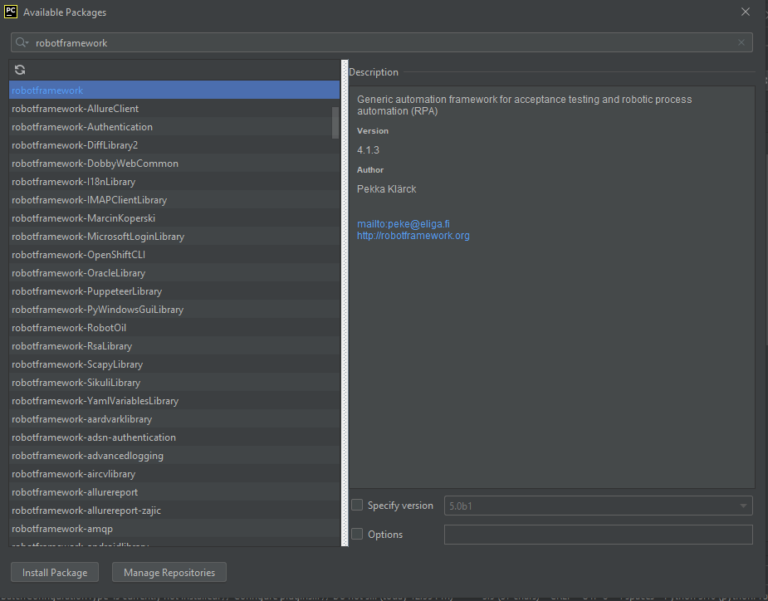768x601 pixels.
Task: Click the PyCharm logo in title bar
Action: point(11,12)
